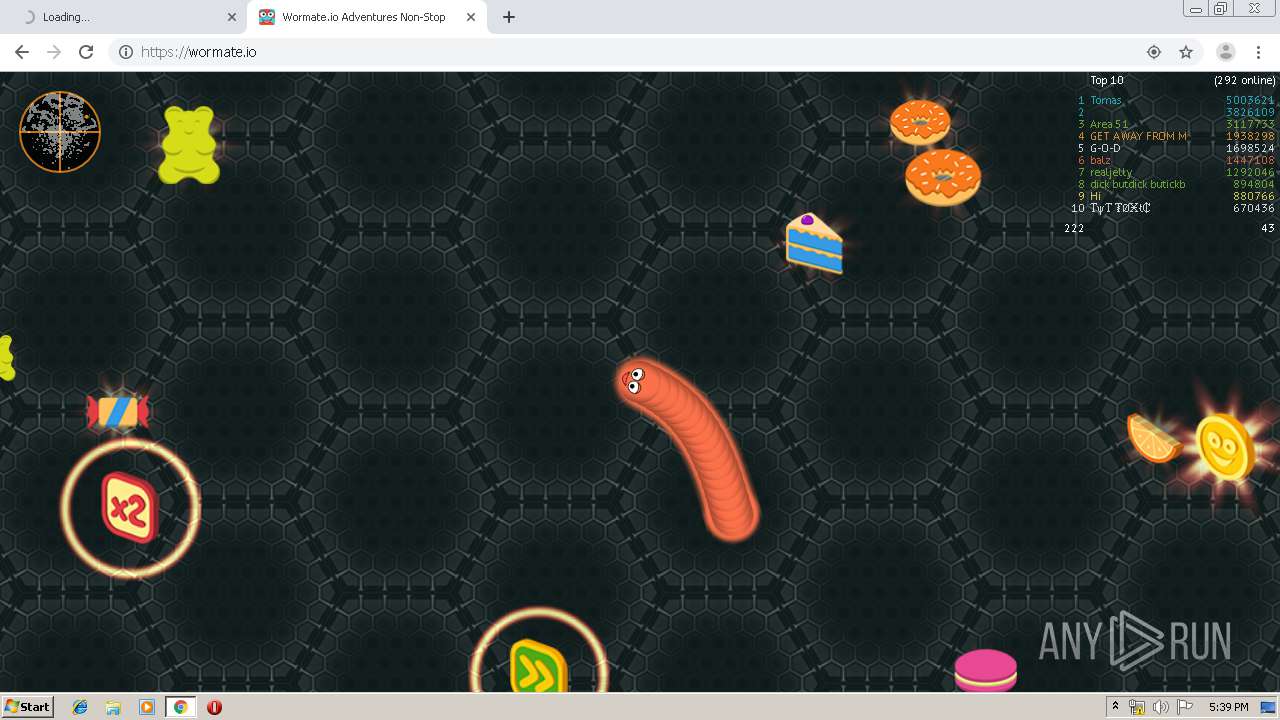Click the Chrome taskbar button

(x=180, y=707)
